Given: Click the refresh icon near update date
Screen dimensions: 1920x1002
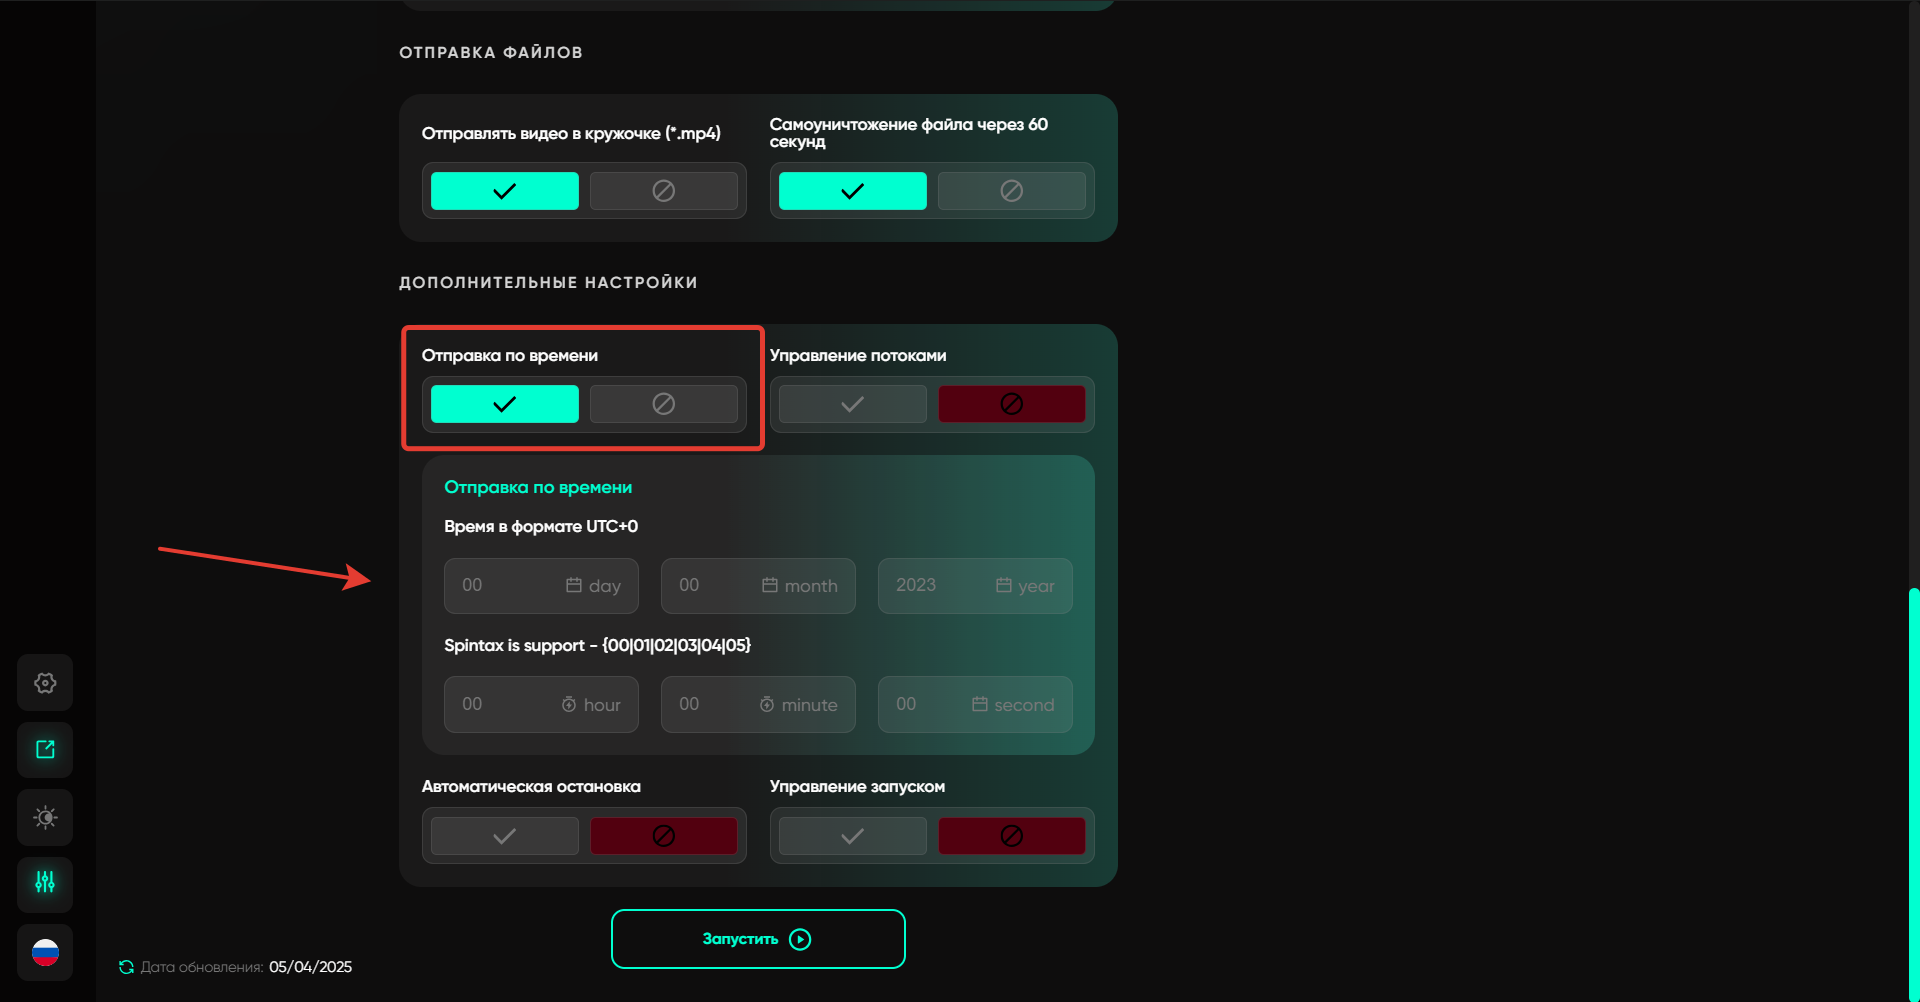Looking at the screenshot, I should point(126,967).
